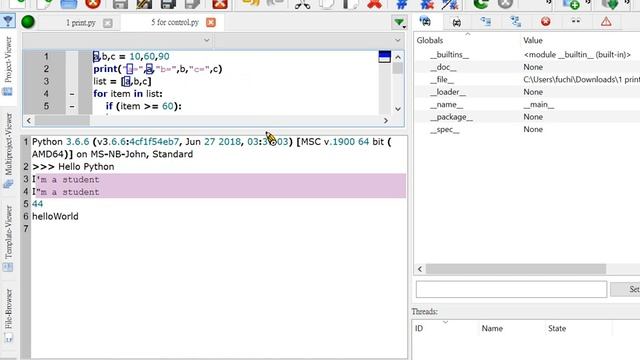Open the green arrow open-editors list dropdown
Screen dimensions: 640x360
pos(399,22)
